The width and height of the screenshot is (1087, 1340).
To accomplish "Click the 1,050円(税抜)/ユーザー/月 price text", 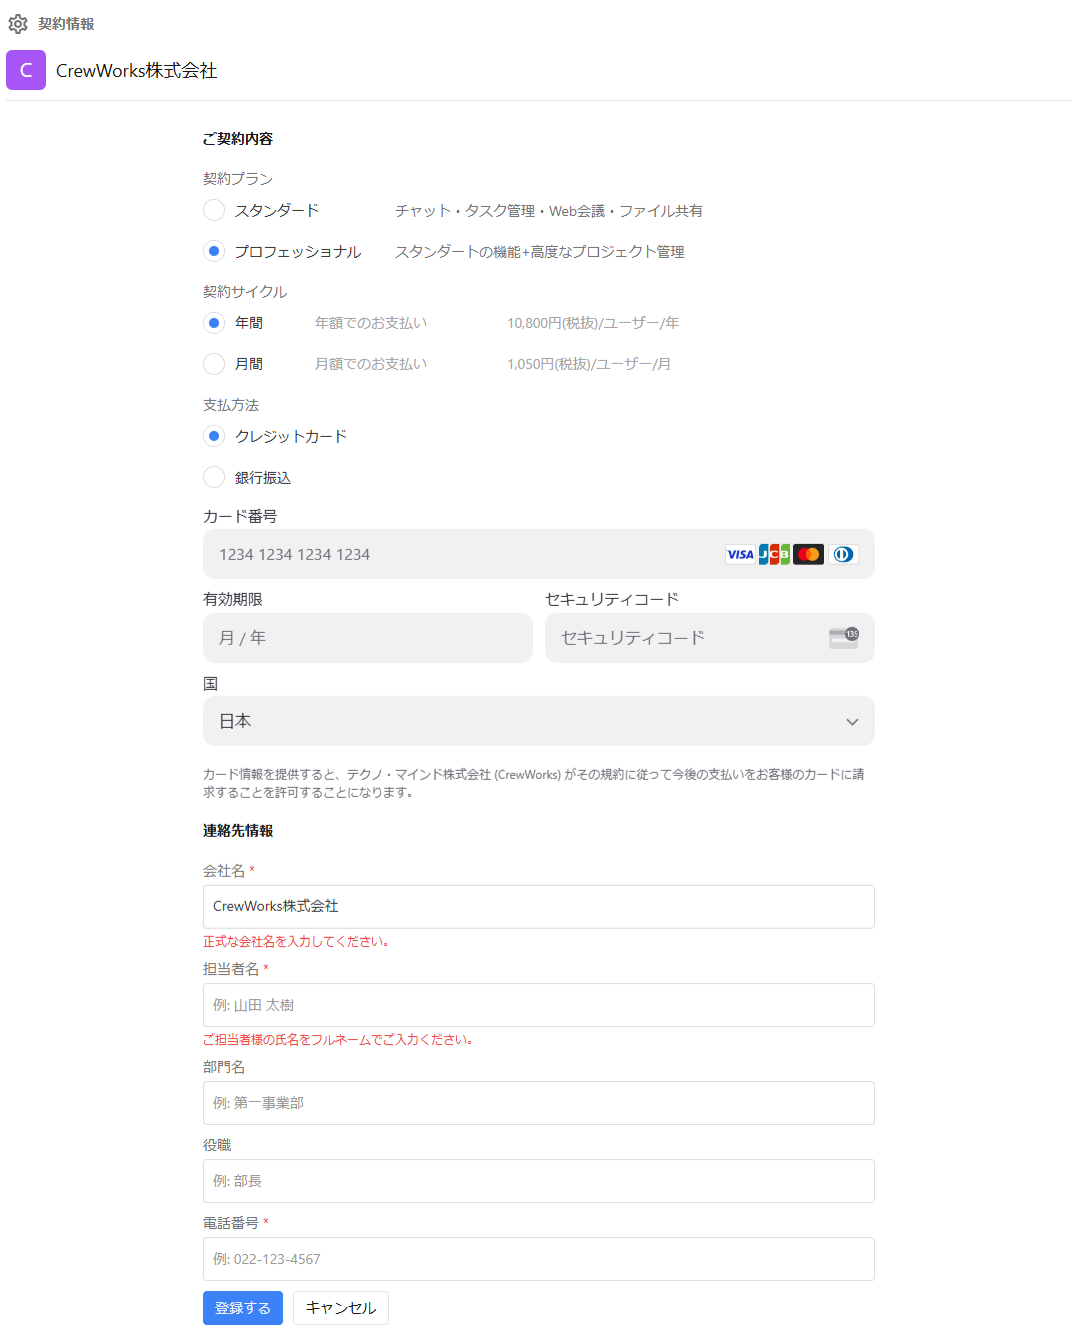I will point(589,364).
